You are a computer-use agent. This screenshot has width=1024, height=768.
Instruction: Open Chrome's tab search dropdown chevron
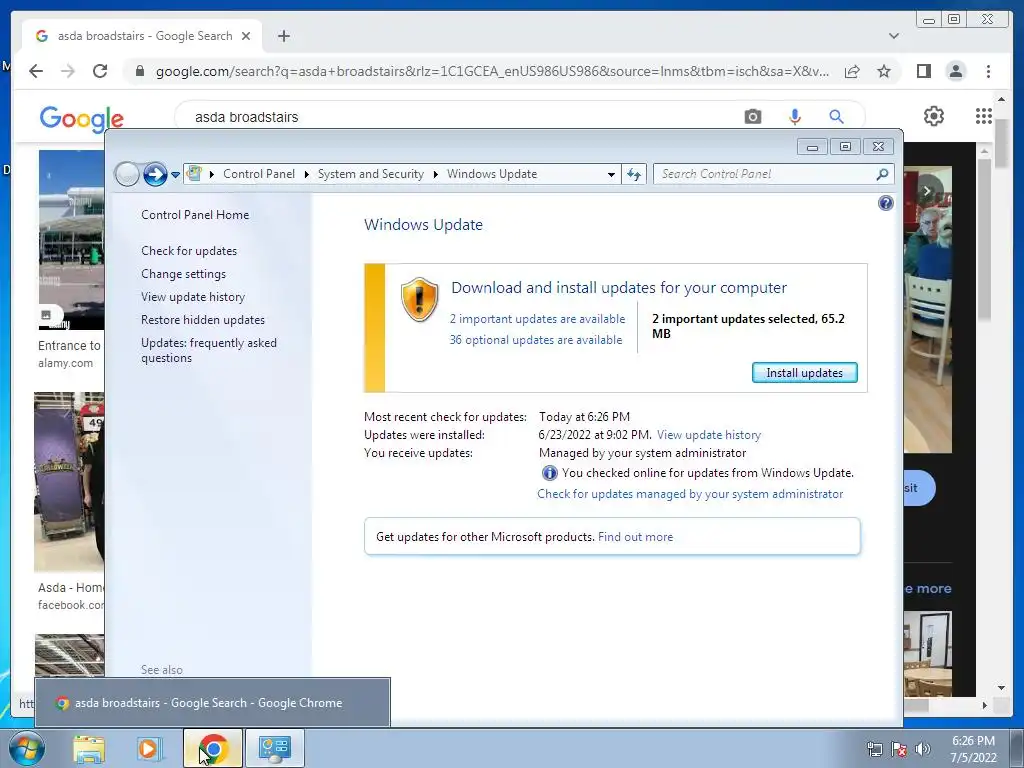tap(893, 36)
